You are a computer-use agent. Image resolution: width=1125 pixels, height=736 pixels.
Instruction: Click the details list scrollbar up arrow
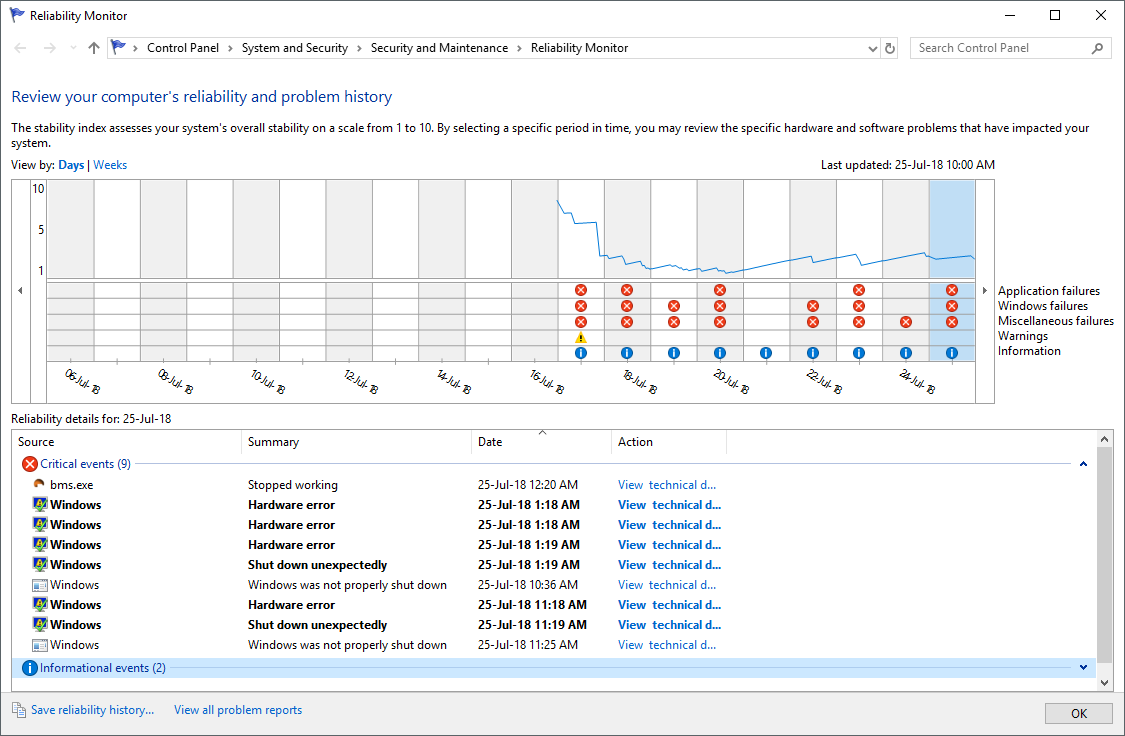tap(1104, 439)
